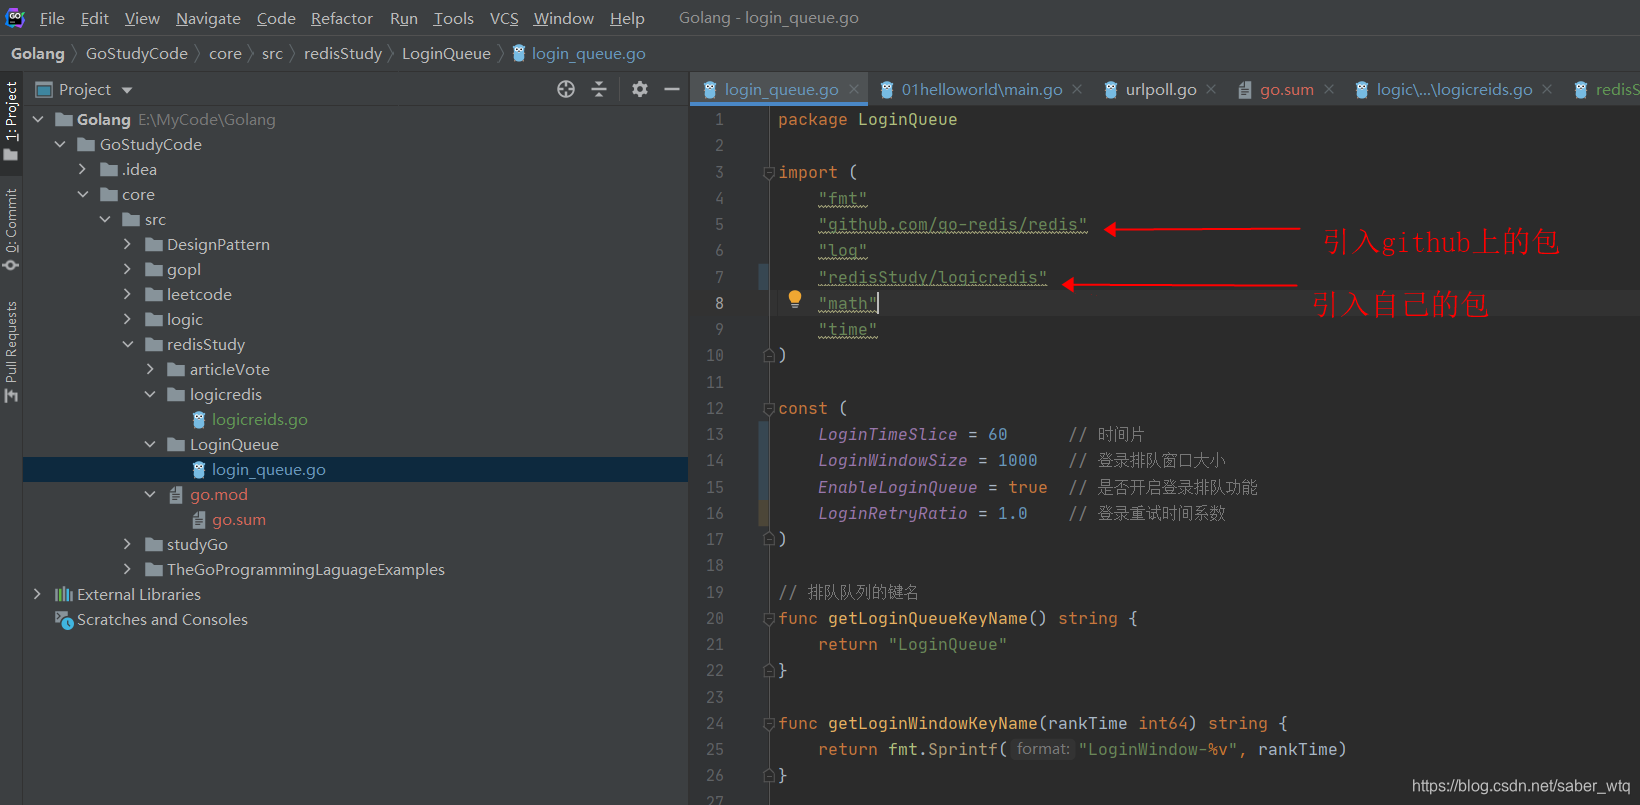Screen dimensions: 1640x805
Task: Click the "redisStudy/logicredis" import line
Action: pyautogui.click(x=932, y=277)
